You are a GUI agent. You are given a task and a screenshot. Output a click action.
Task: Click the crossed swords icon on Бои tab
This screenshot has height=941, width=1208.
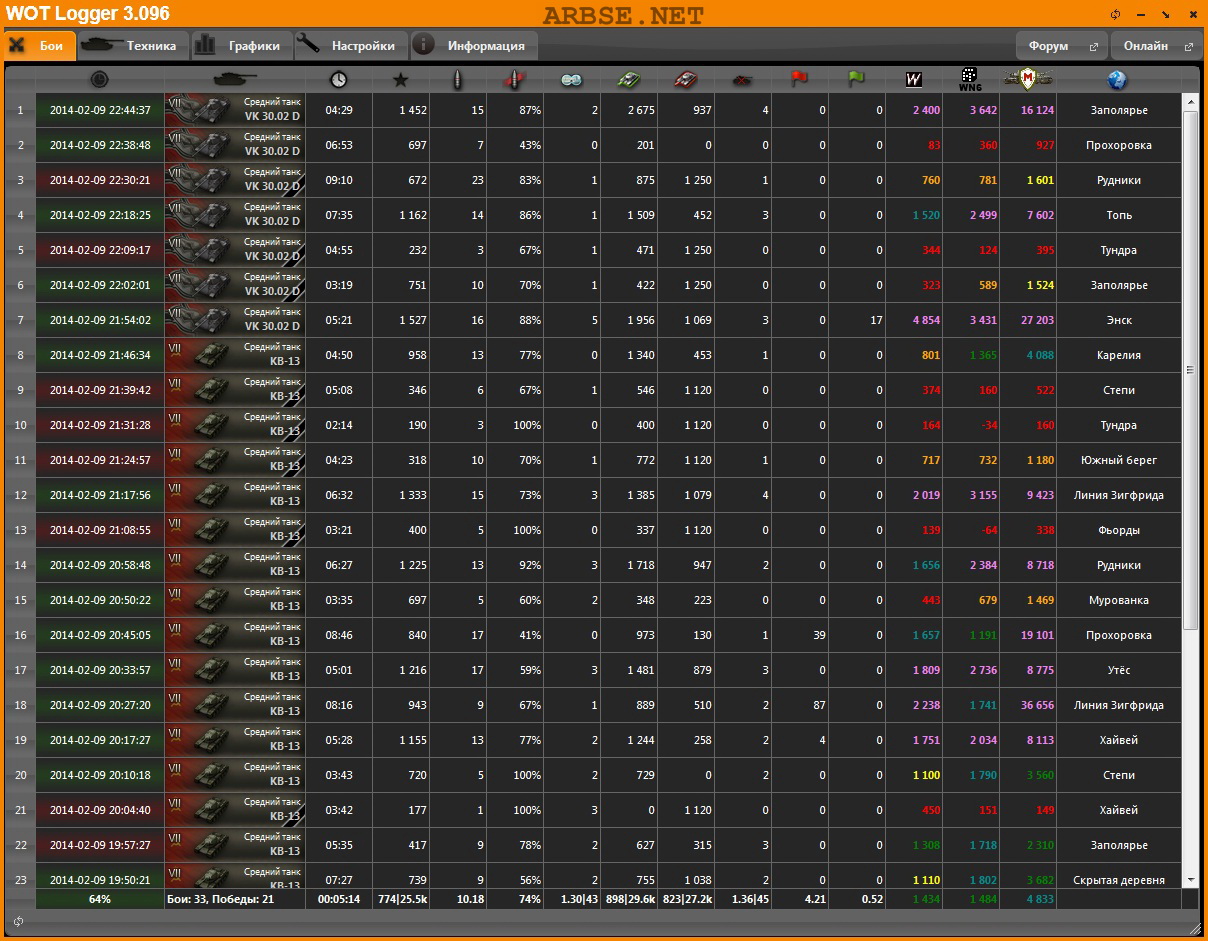(17, 46)
